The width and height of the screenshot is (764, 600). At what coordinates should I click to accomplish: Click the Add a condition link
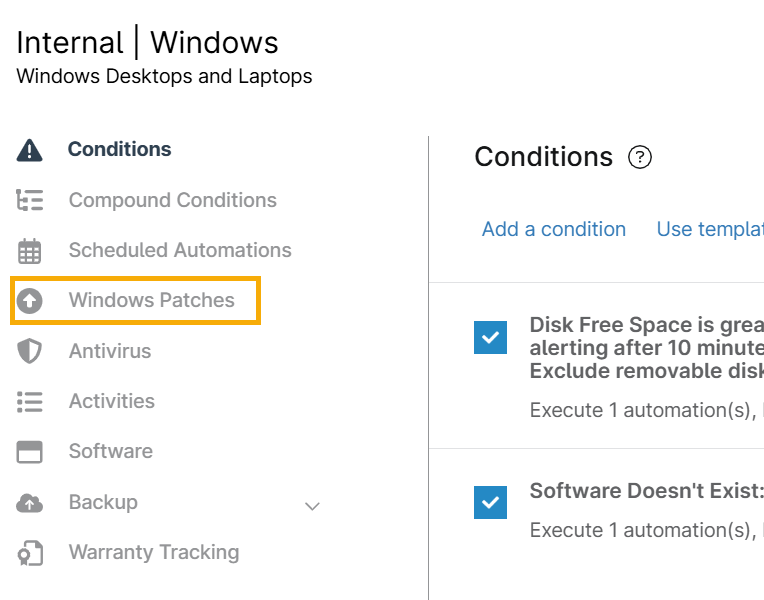pyautogui.click(x=554, y=229)
